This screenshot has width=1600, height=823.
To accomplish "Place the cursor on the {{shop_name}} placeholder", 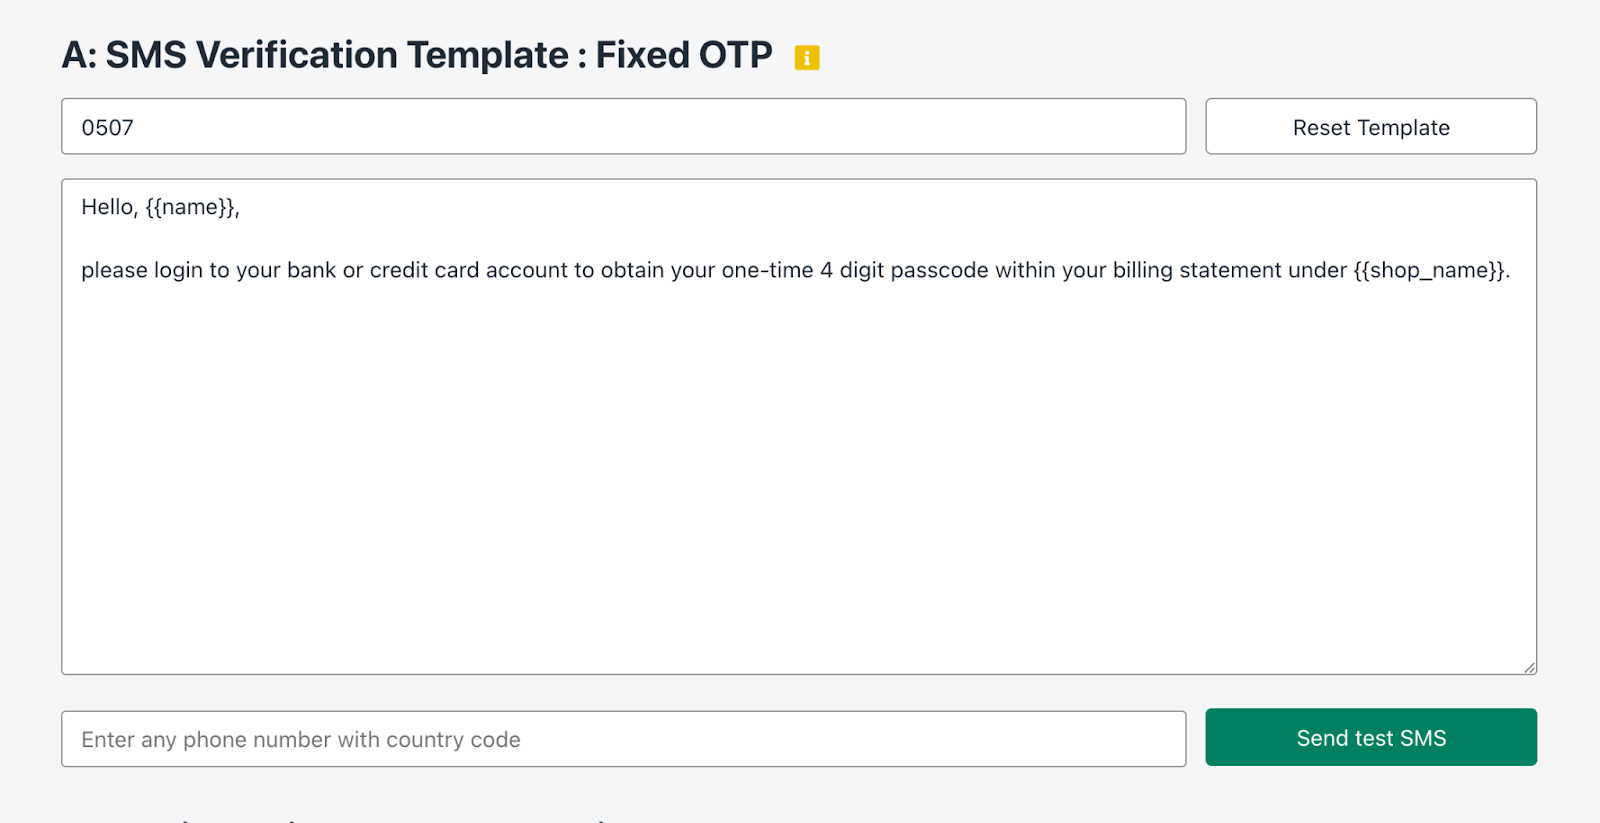I will 1429,270.
